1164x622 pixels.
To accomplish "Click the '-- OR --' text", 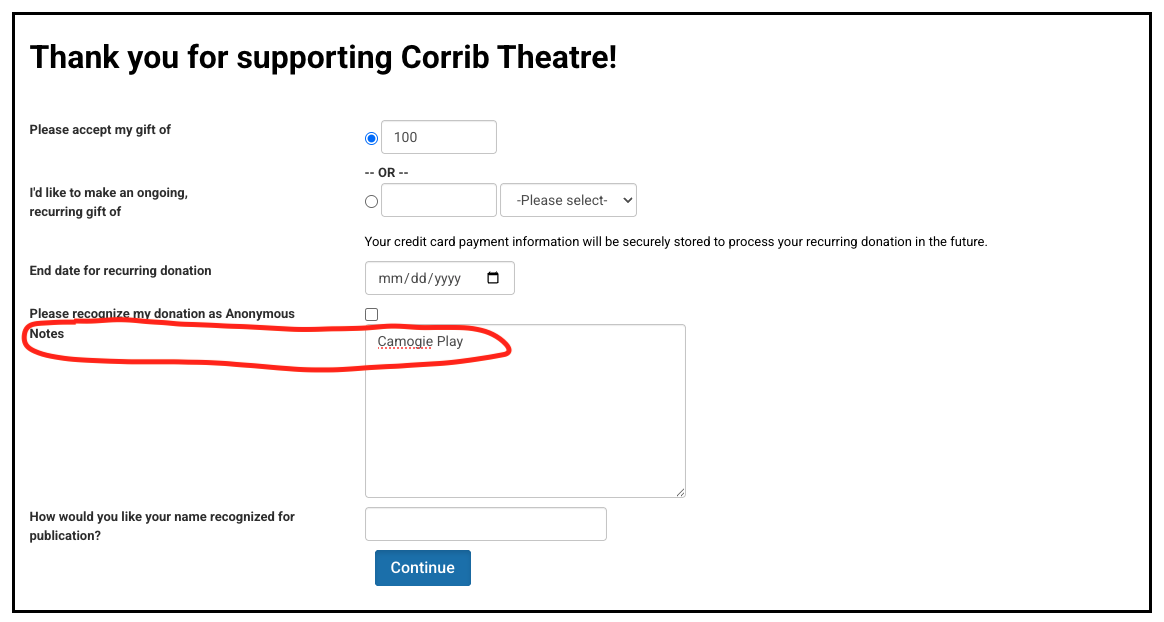I will pyautogui.click(x=386, y=173).
